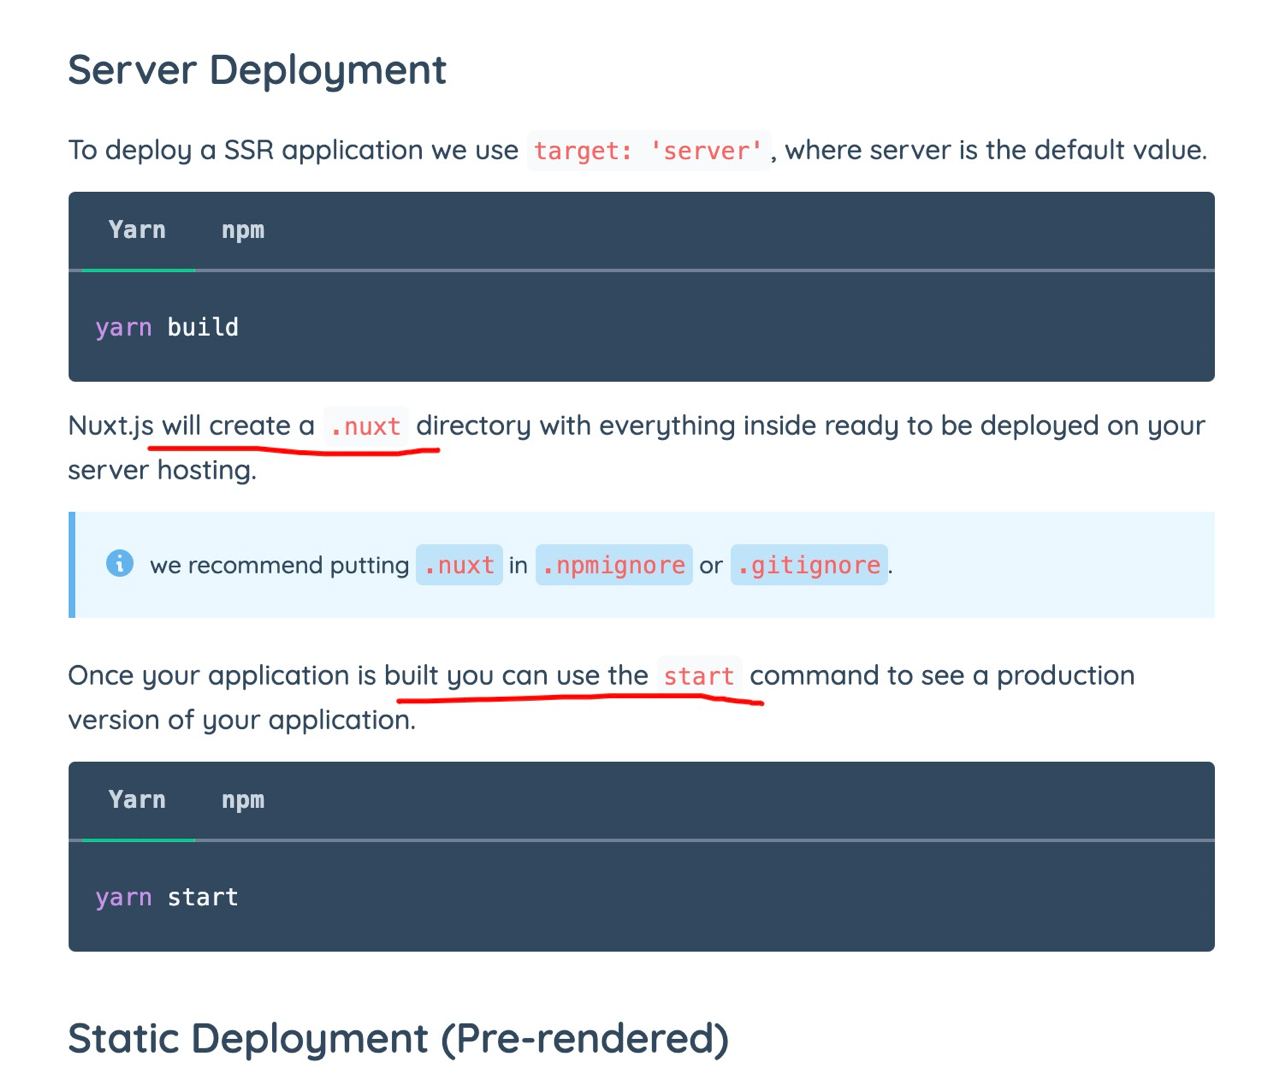1280x1092 pixels.
Task: Click the target: 'server' inline code
Action: 649,150
